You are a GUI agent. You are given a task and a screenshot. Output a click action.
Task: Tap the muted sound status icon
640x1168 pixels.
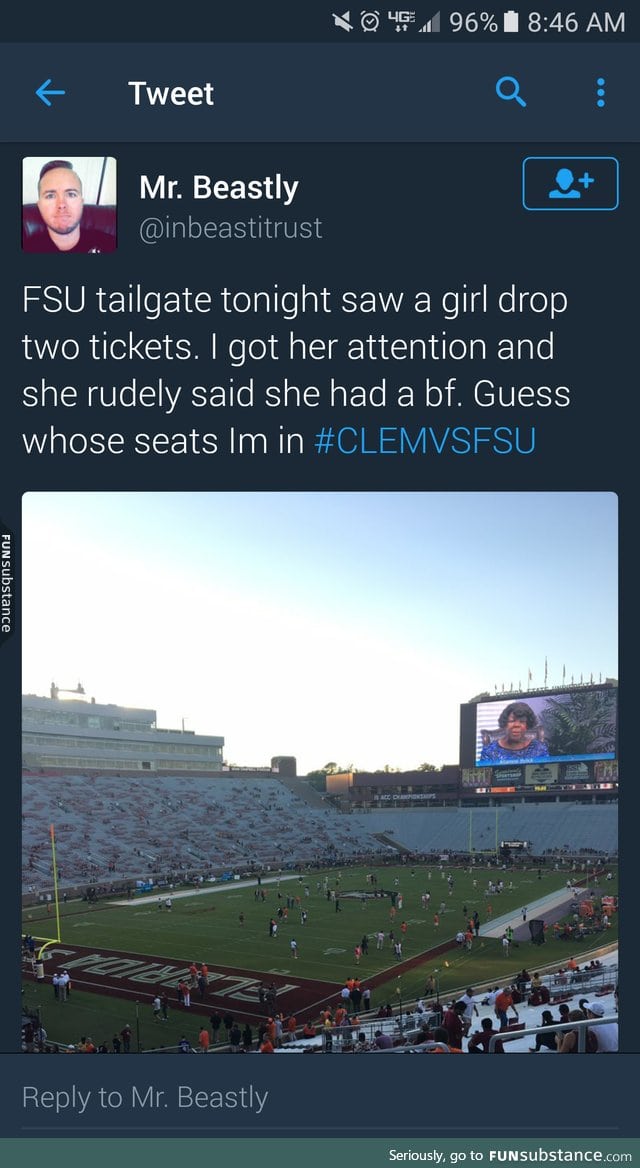click(x=343, y=22)
